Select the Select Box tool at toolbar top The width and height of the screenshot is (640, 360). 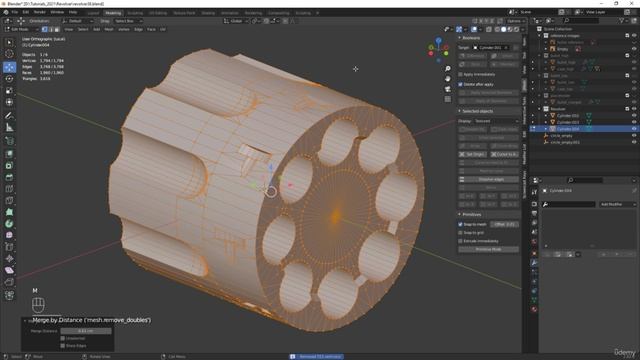click(9, 42)
